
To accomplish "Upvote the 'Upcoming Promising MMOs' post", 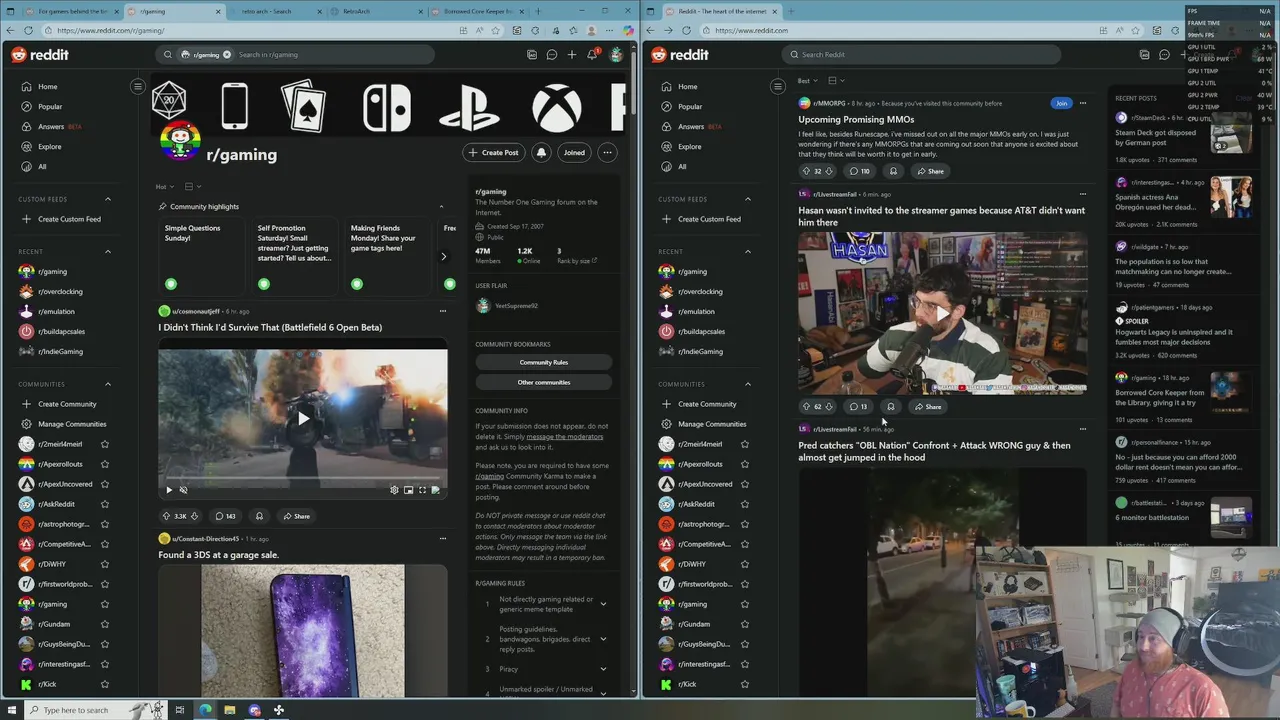I will 806,171.
